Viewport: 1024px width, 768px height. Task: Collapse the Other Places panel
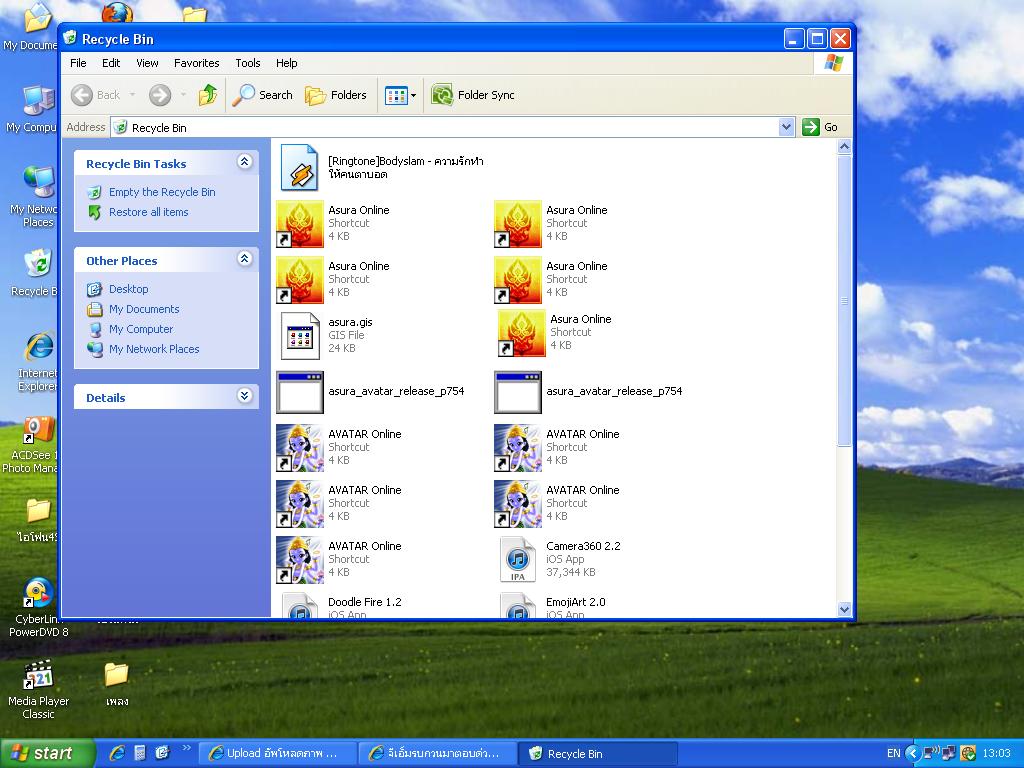(244, 259)
